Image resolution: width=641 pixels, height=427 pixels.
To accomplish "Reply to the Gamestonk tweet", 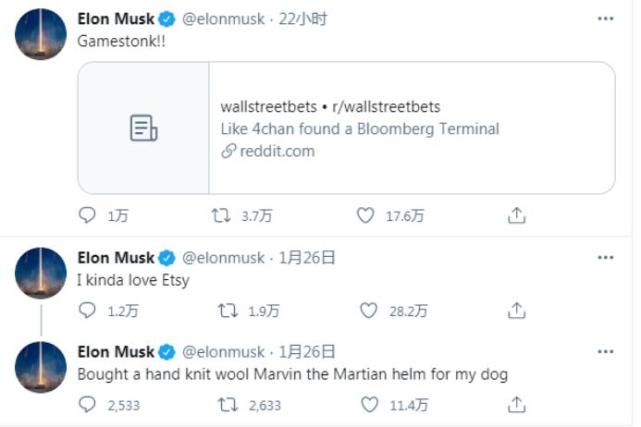I will 89,215.
